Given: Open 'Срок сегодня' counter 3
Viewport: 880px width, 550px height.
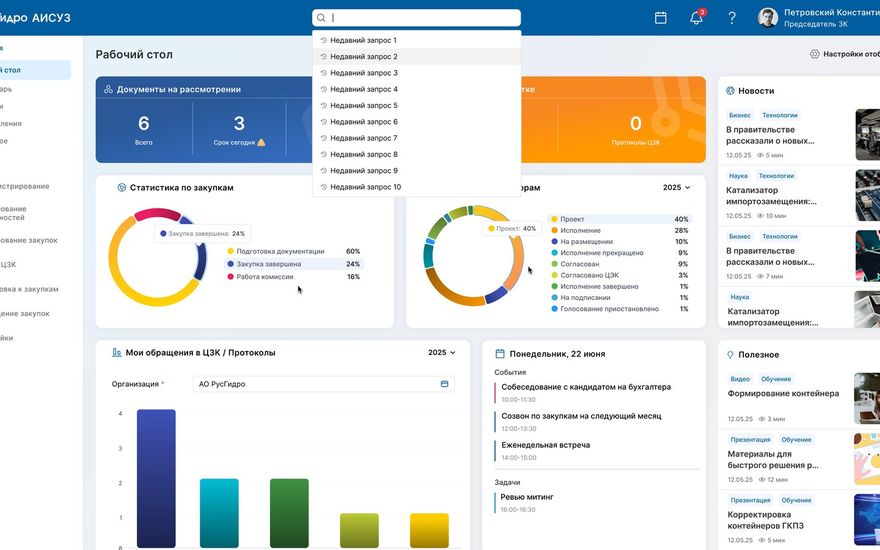Looking at the screenshot, I should click(x=240, y=130).
